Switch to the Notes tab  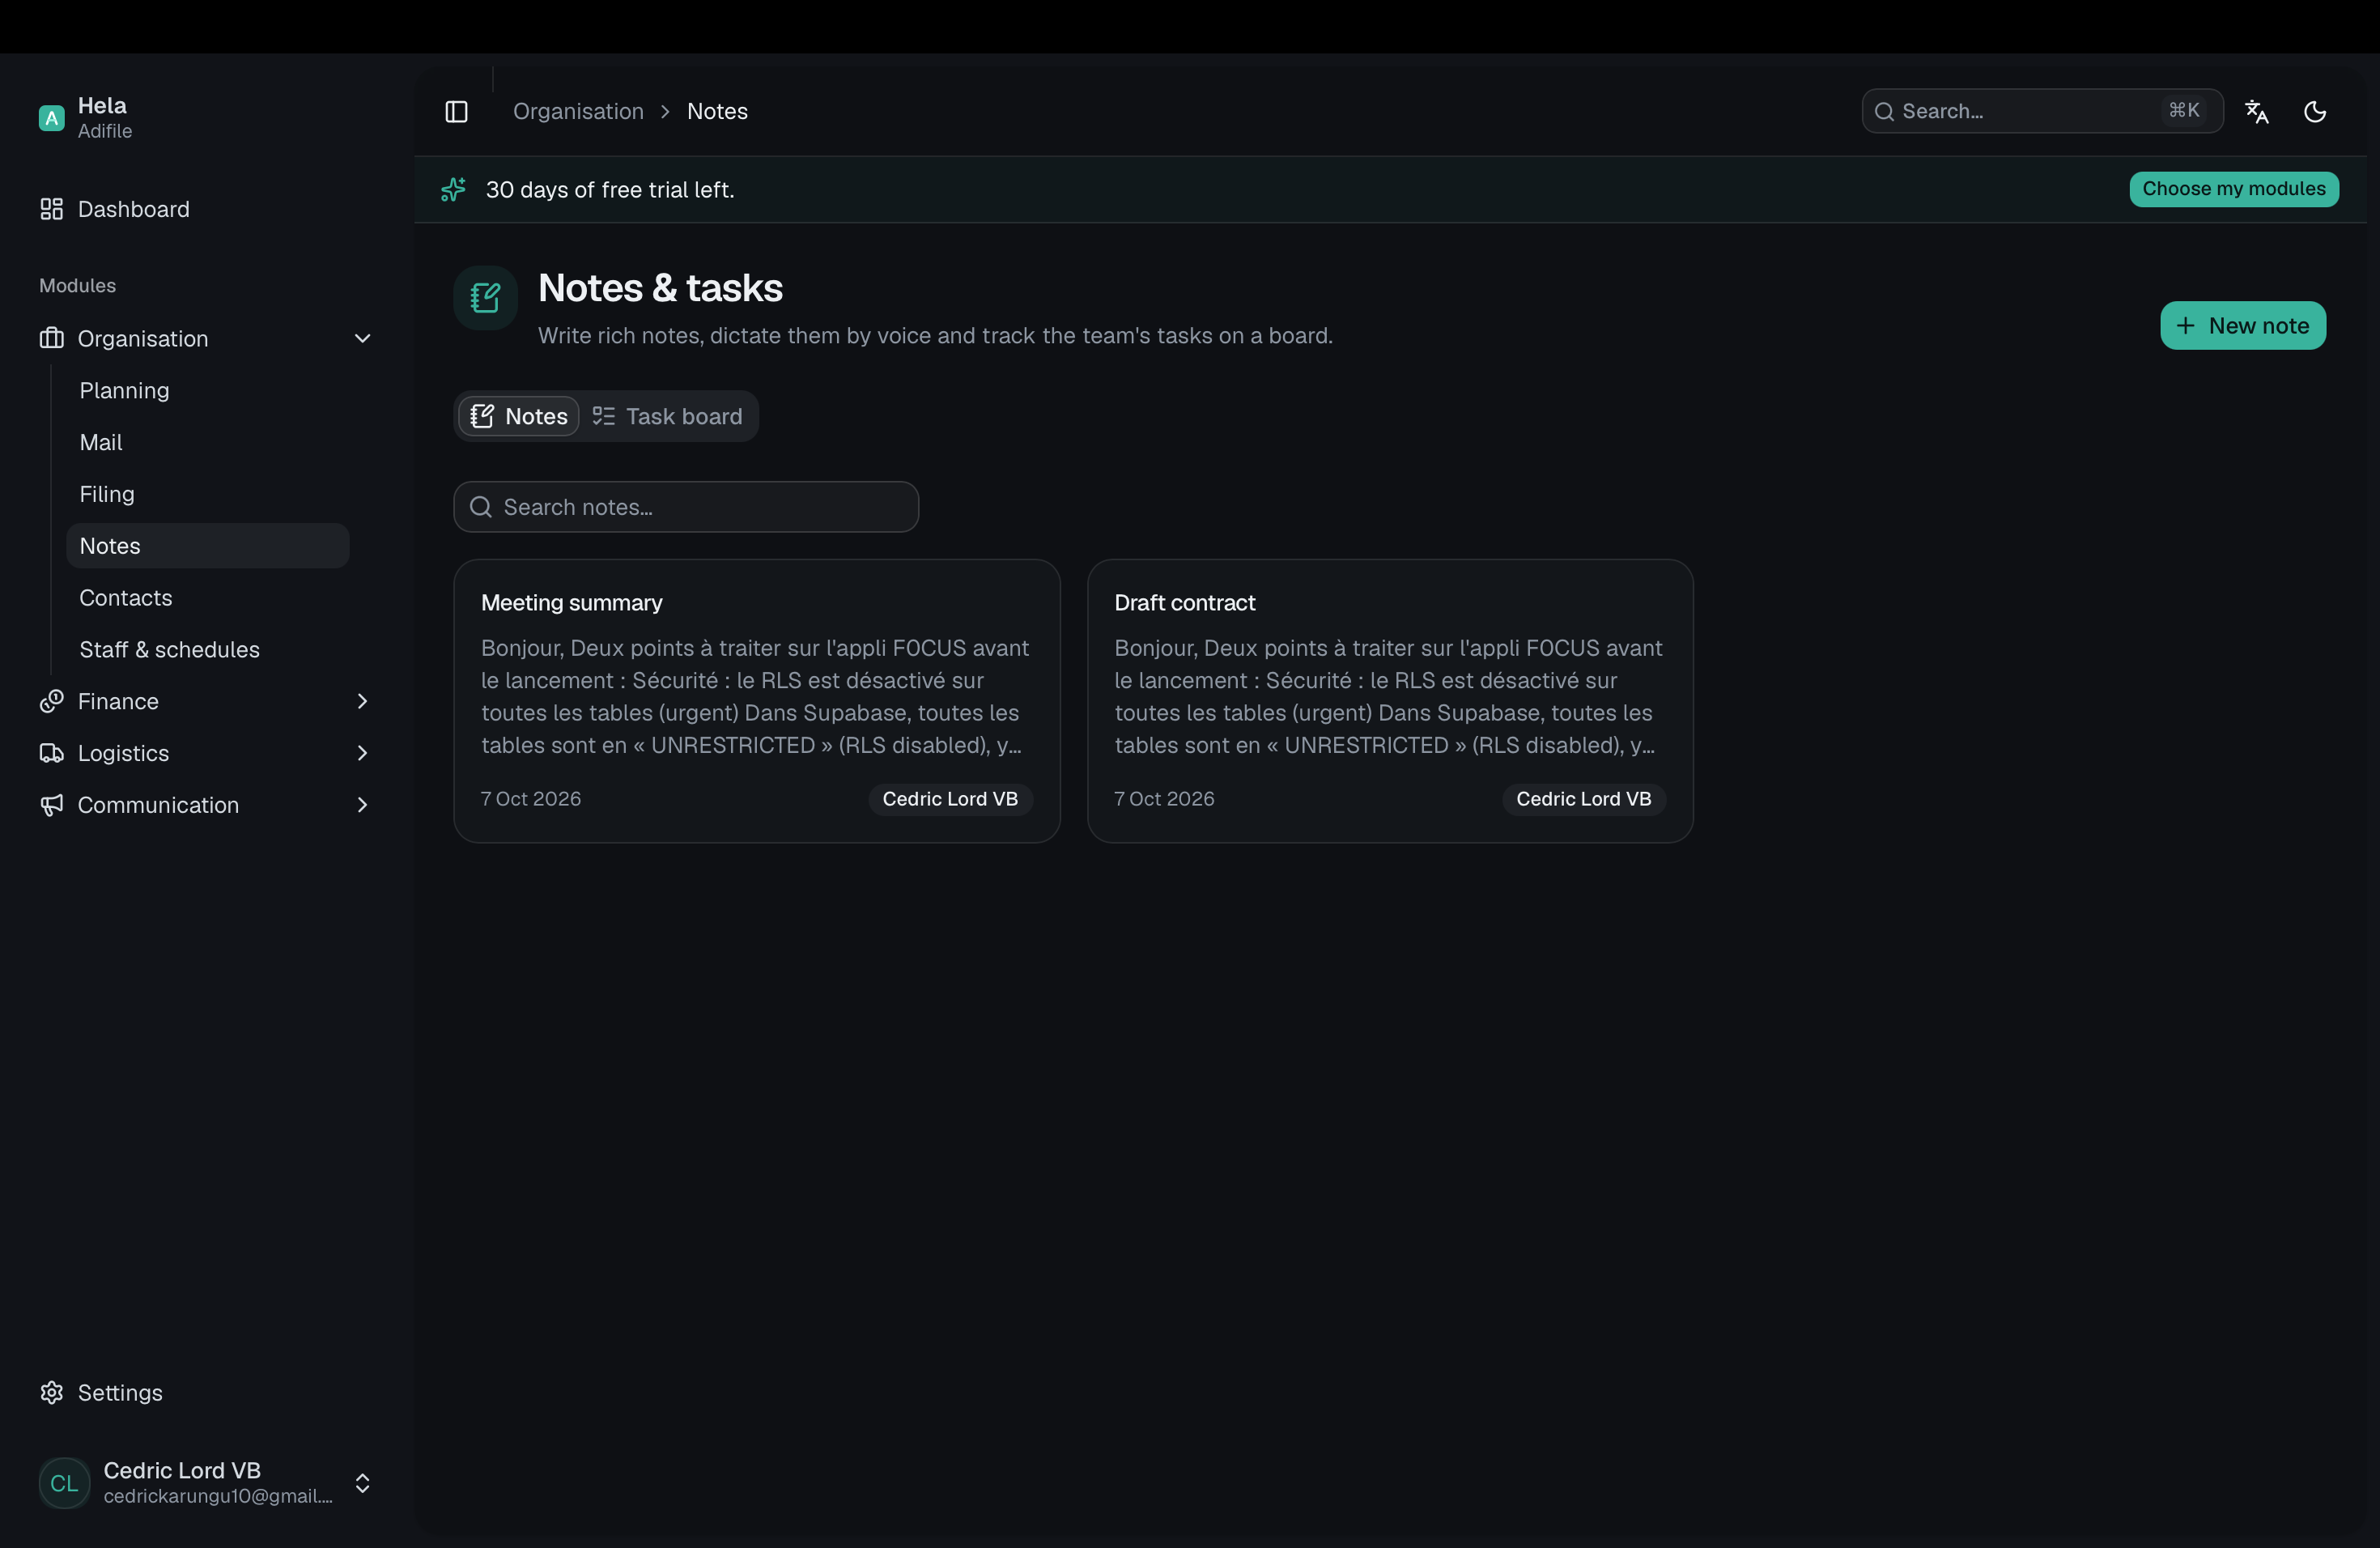click(x=519, y=416)
